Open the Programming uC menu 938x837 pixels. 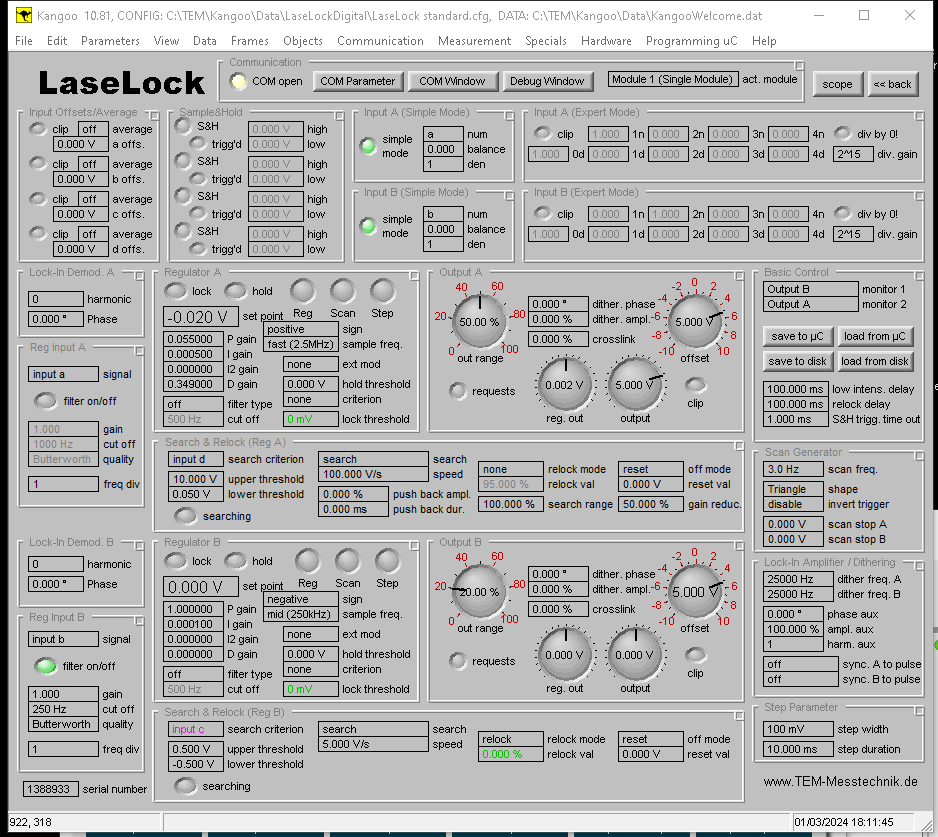coord(692,41)
